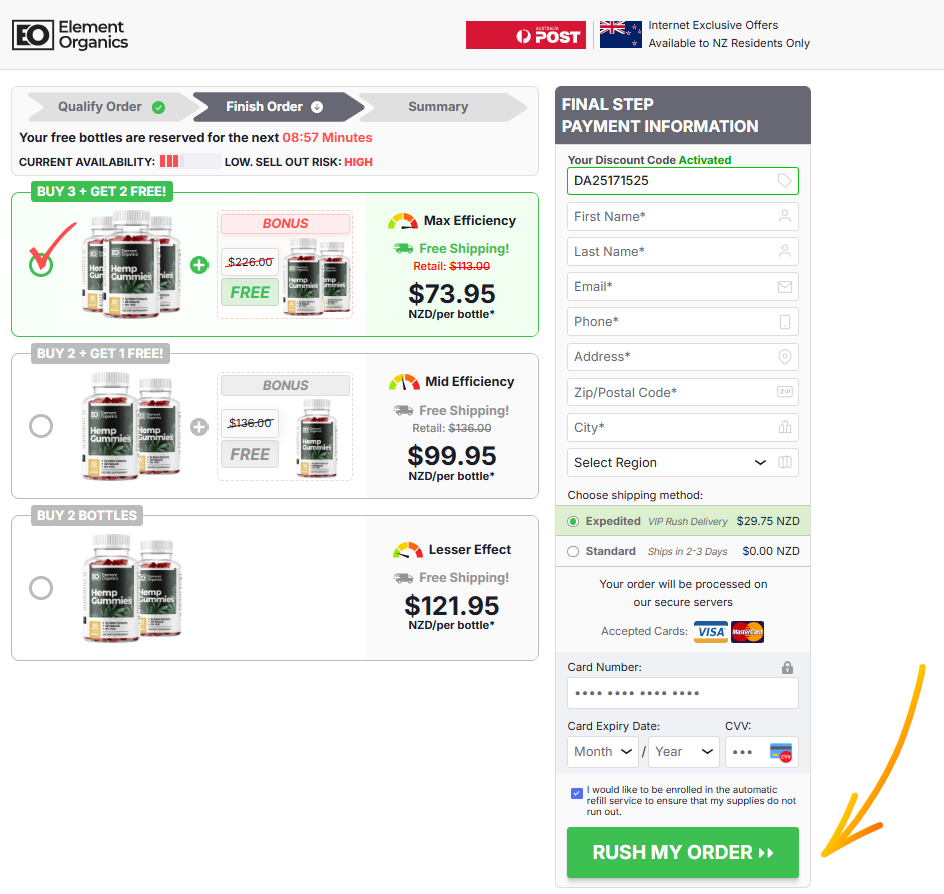
Task: Select the Buy 2 + Get 1 Free package
Action: pos(41,426)
